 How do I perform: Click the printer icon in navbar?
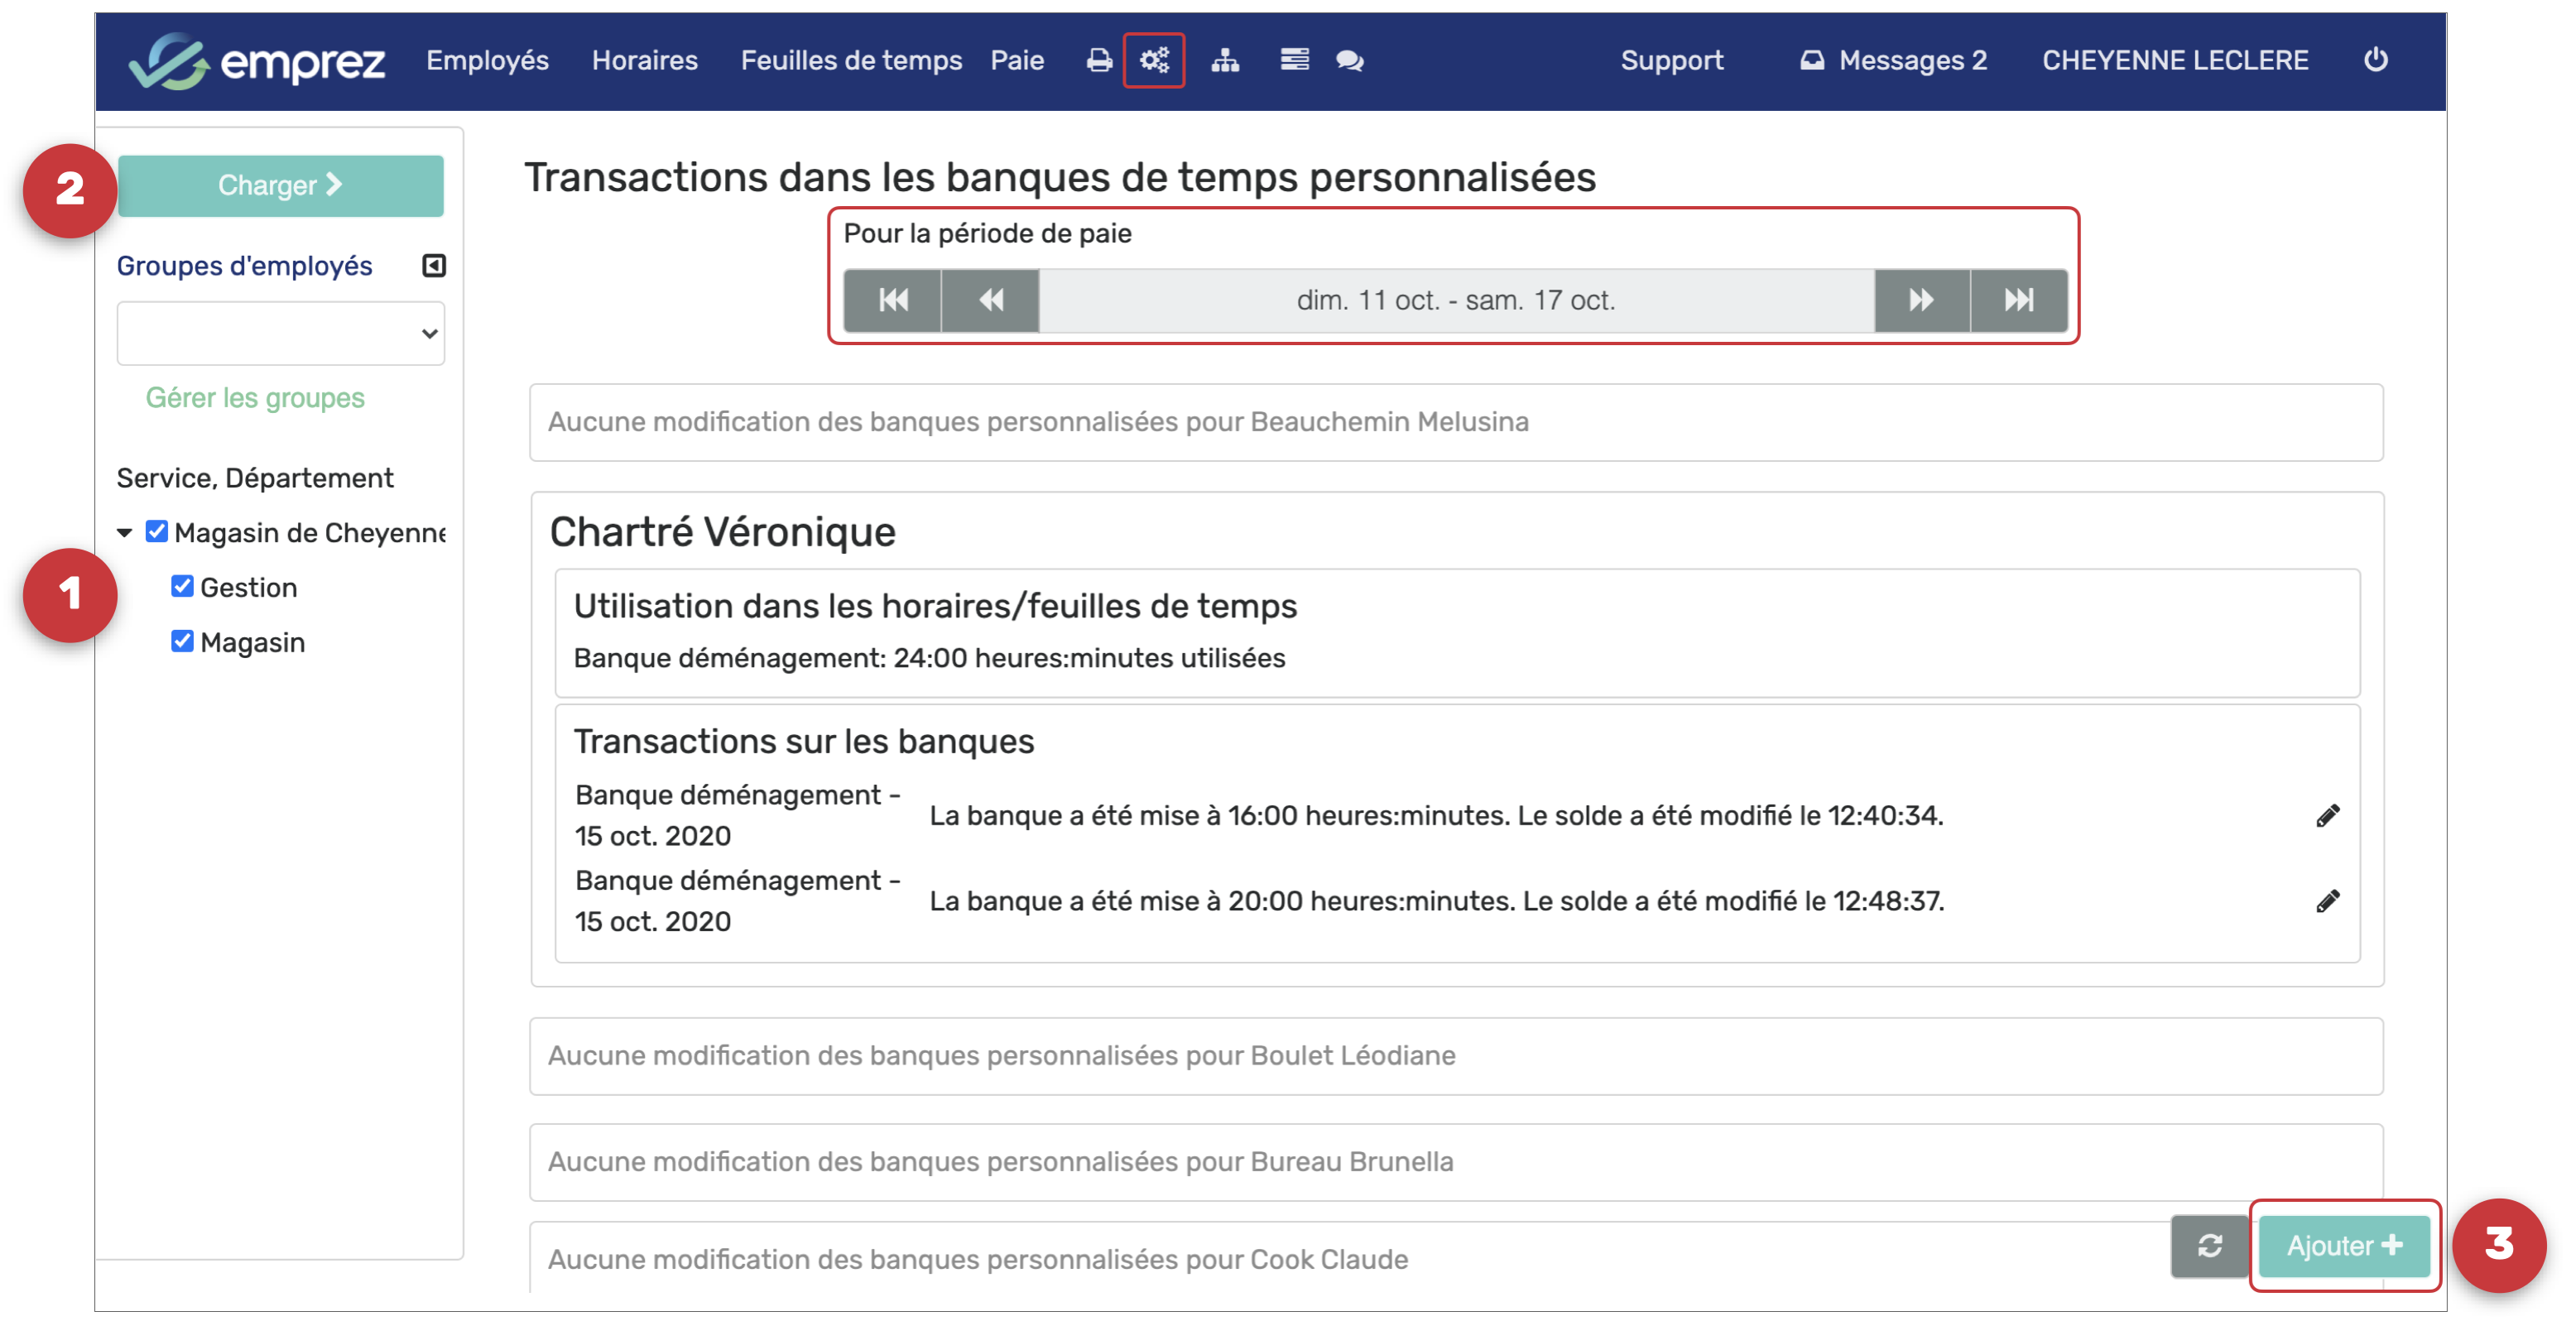pos(1099,61)
